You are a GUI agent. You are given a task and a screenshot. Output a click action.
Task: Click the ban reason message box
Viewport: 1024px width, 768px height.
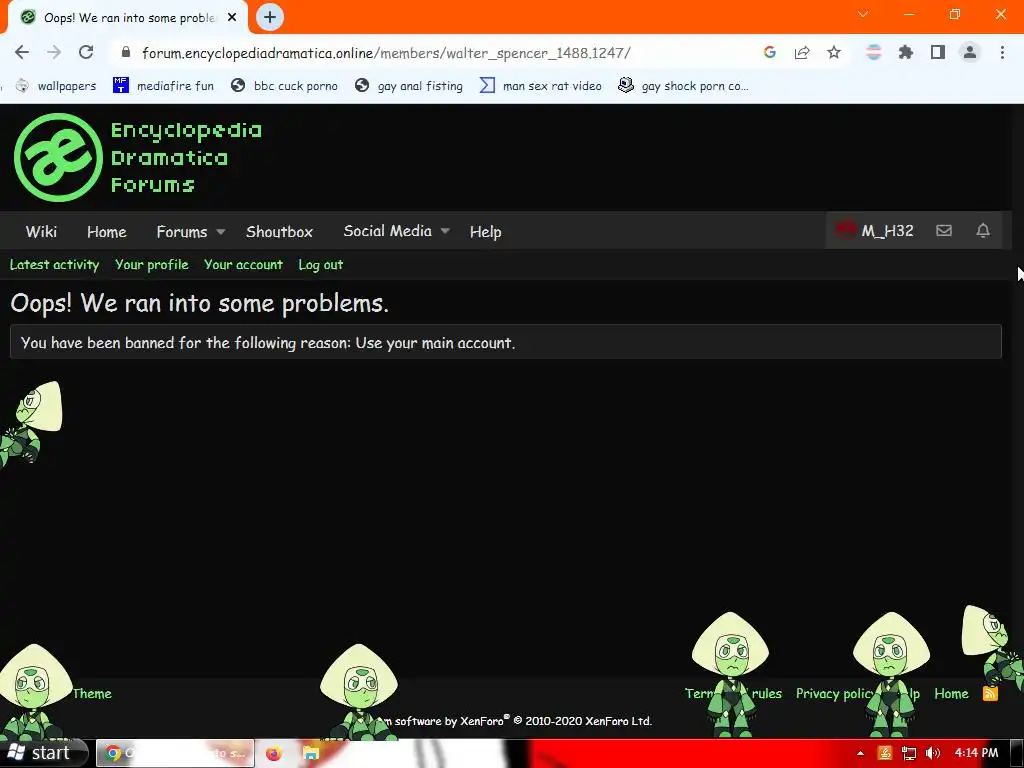[505, 342]
